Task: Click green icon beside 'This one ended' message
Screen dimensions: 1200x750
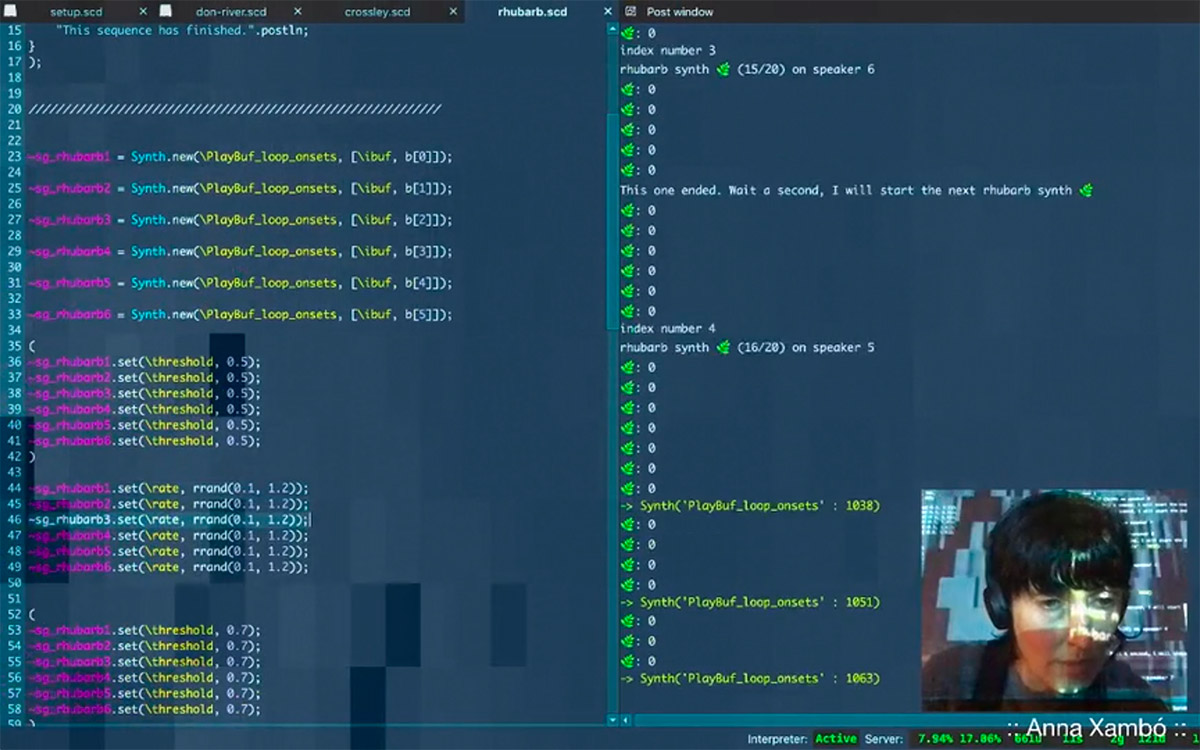Action: click(1087, 189)
